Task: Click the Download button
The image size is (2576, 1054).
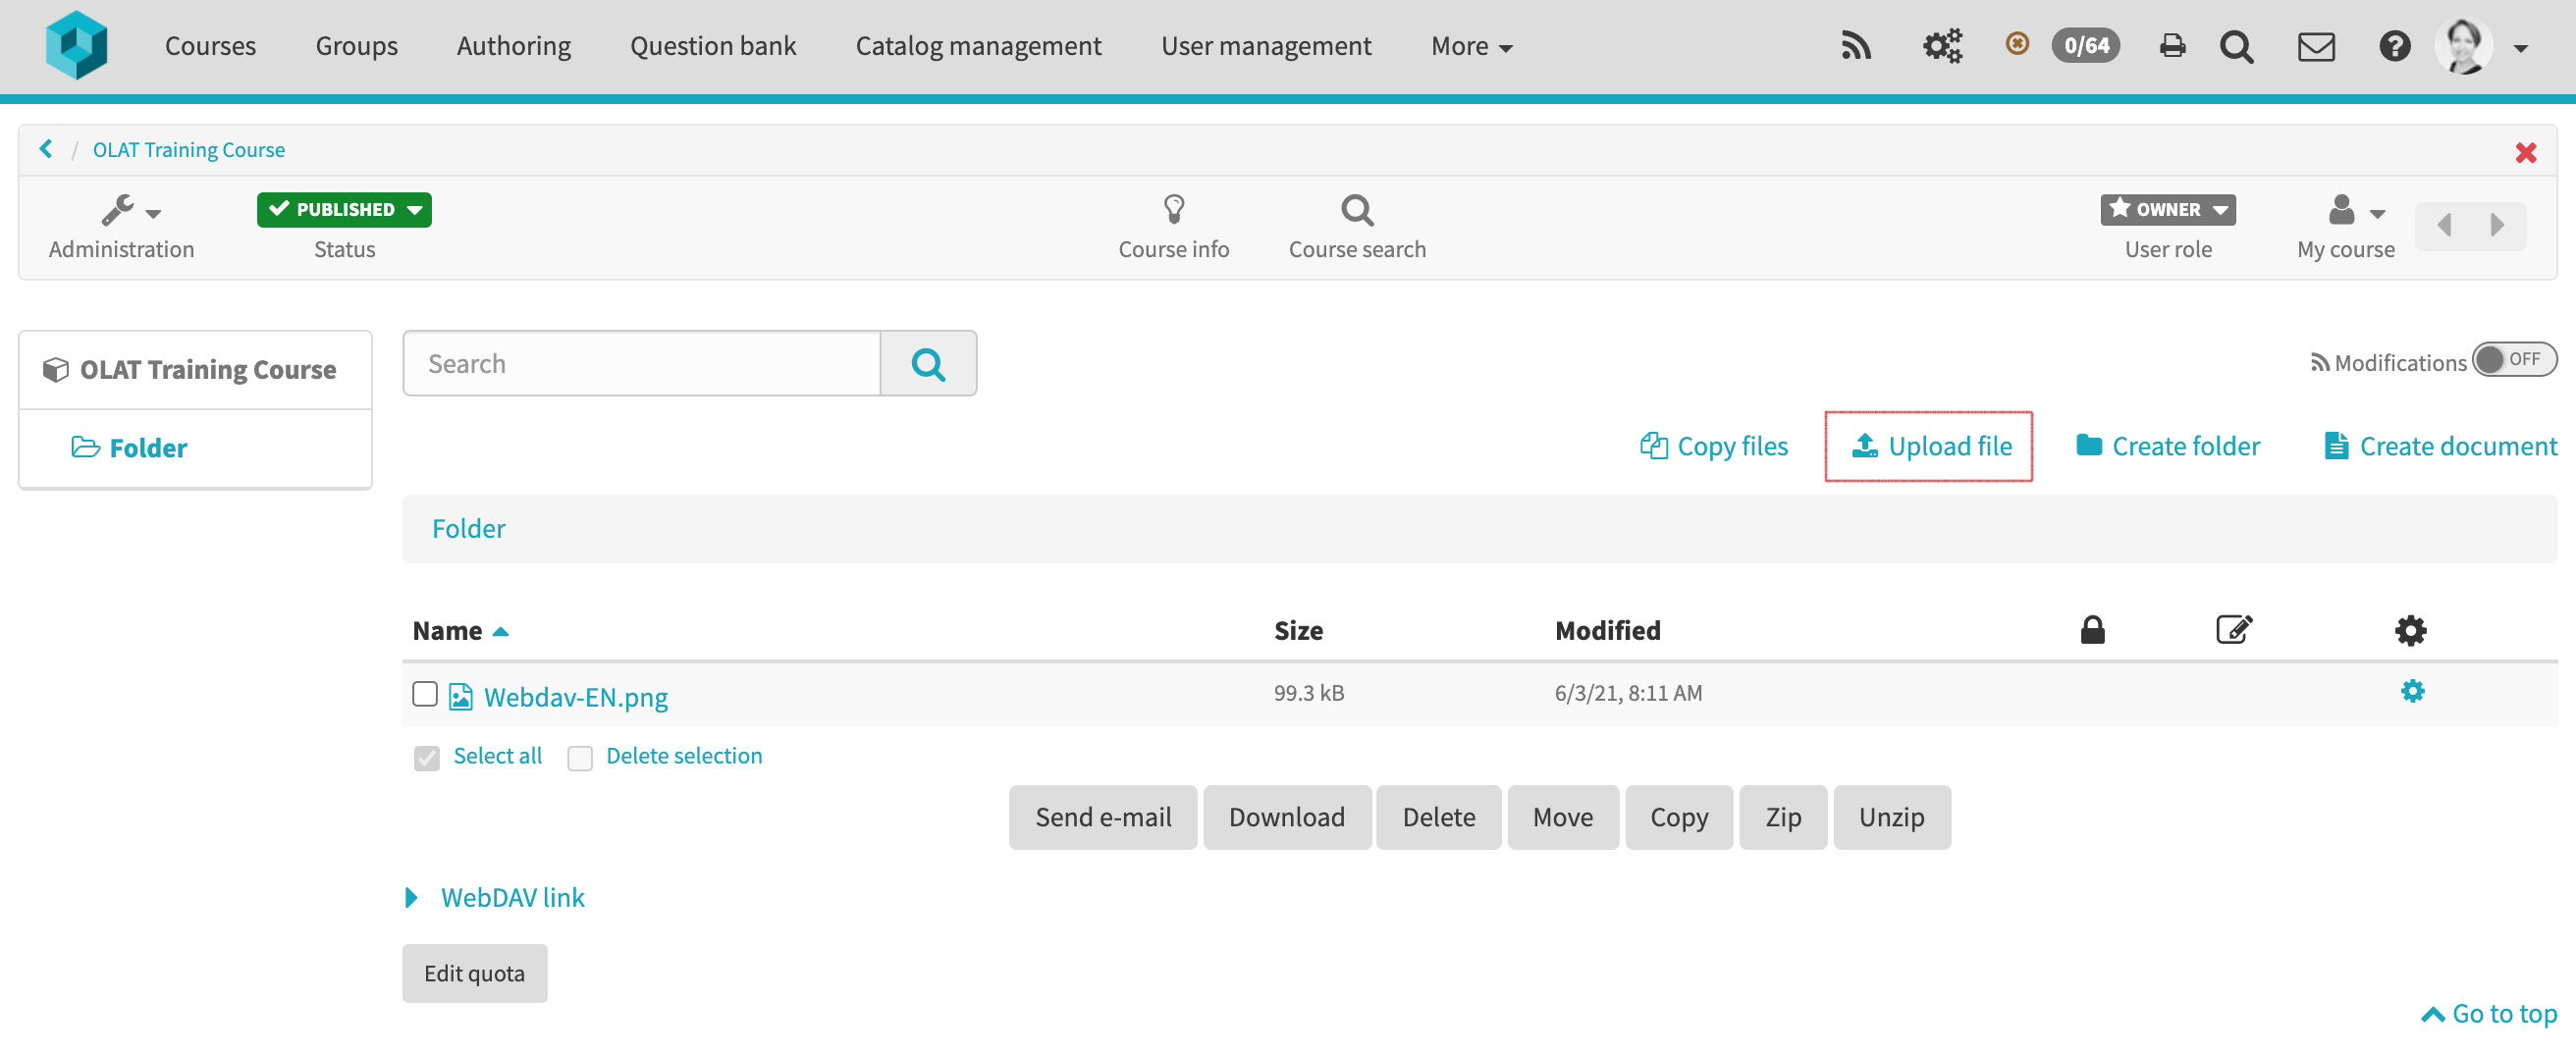Action: [1286, 818]
